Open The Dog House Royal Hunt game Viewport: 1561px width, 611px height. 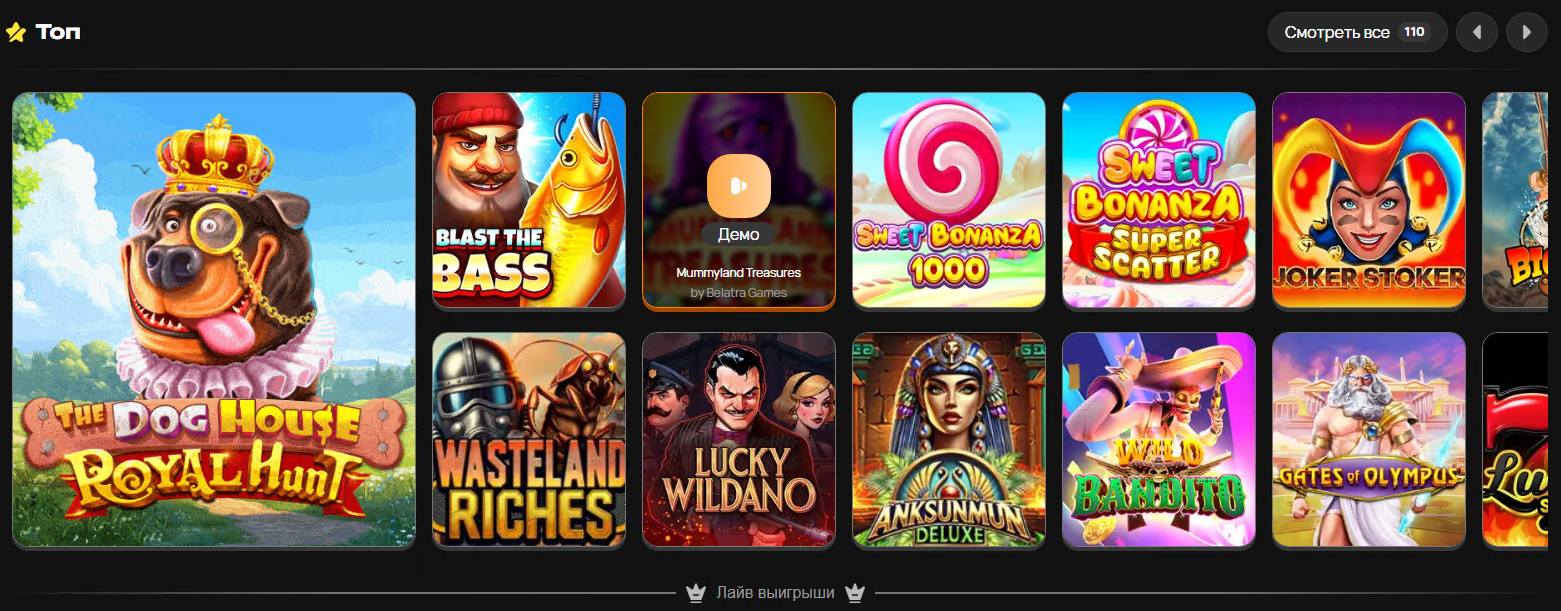pos(214,320)
